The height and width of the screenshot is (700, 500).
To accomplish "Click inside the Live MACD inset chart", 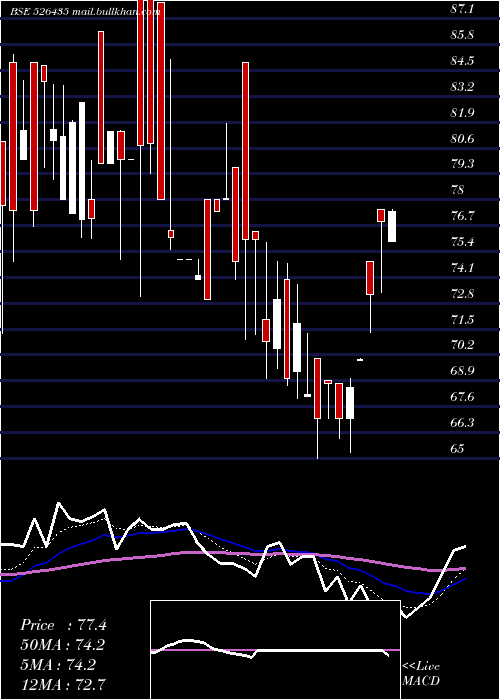I will (275, 650).
